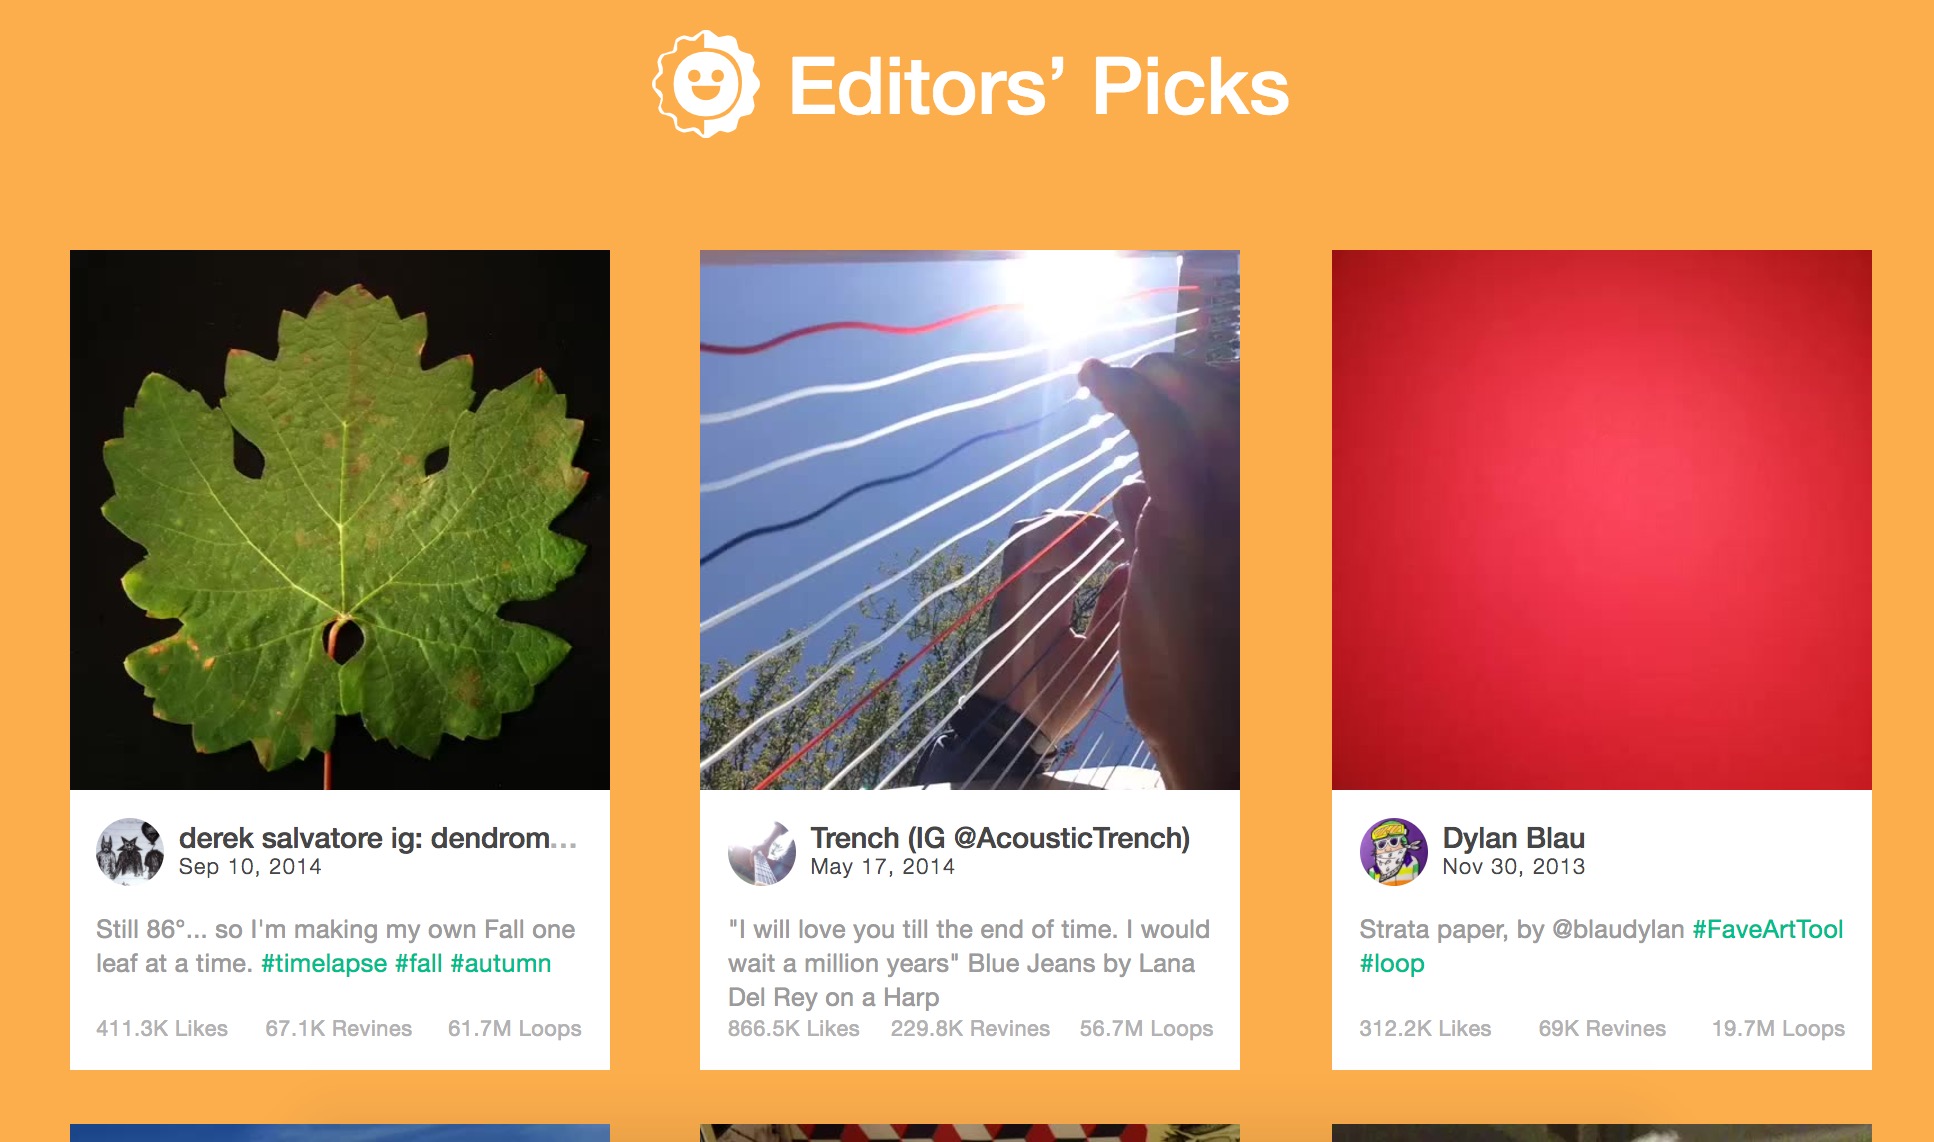The image size is (1934, 1142).
Task: Open derek salvatore's profile avatar
Action: [130, 852]
